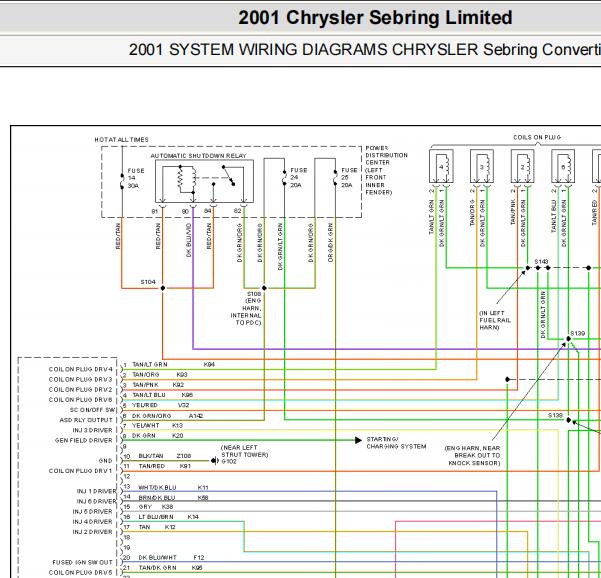Click the '2001 Chrysler Sebring Limited' title

pos(375,18)
